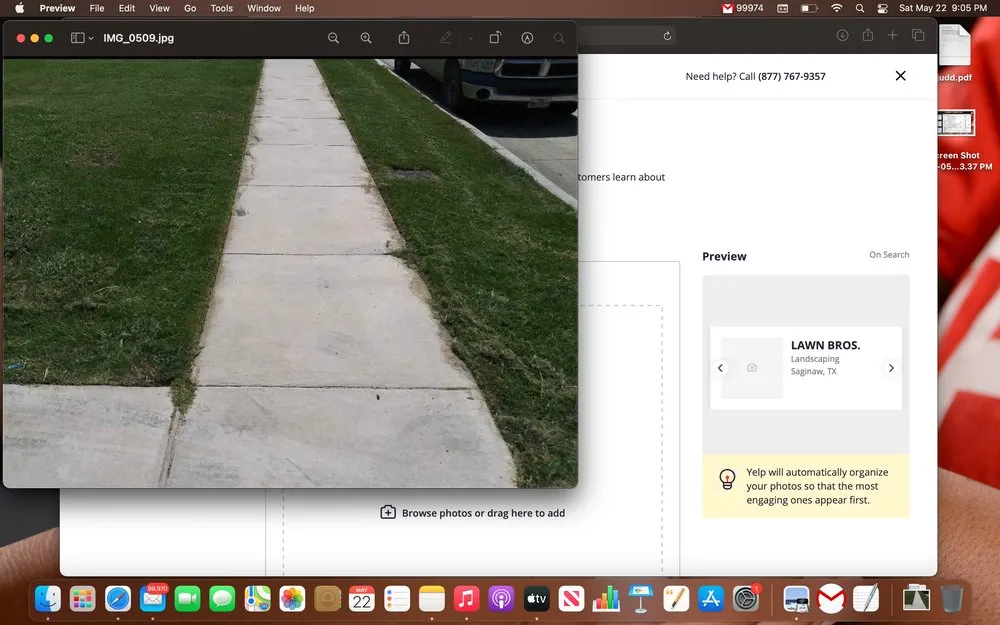This screenshot has height=625, width=1000.
Task: Reload the page in Safari address bar
Action: point(667,36)
